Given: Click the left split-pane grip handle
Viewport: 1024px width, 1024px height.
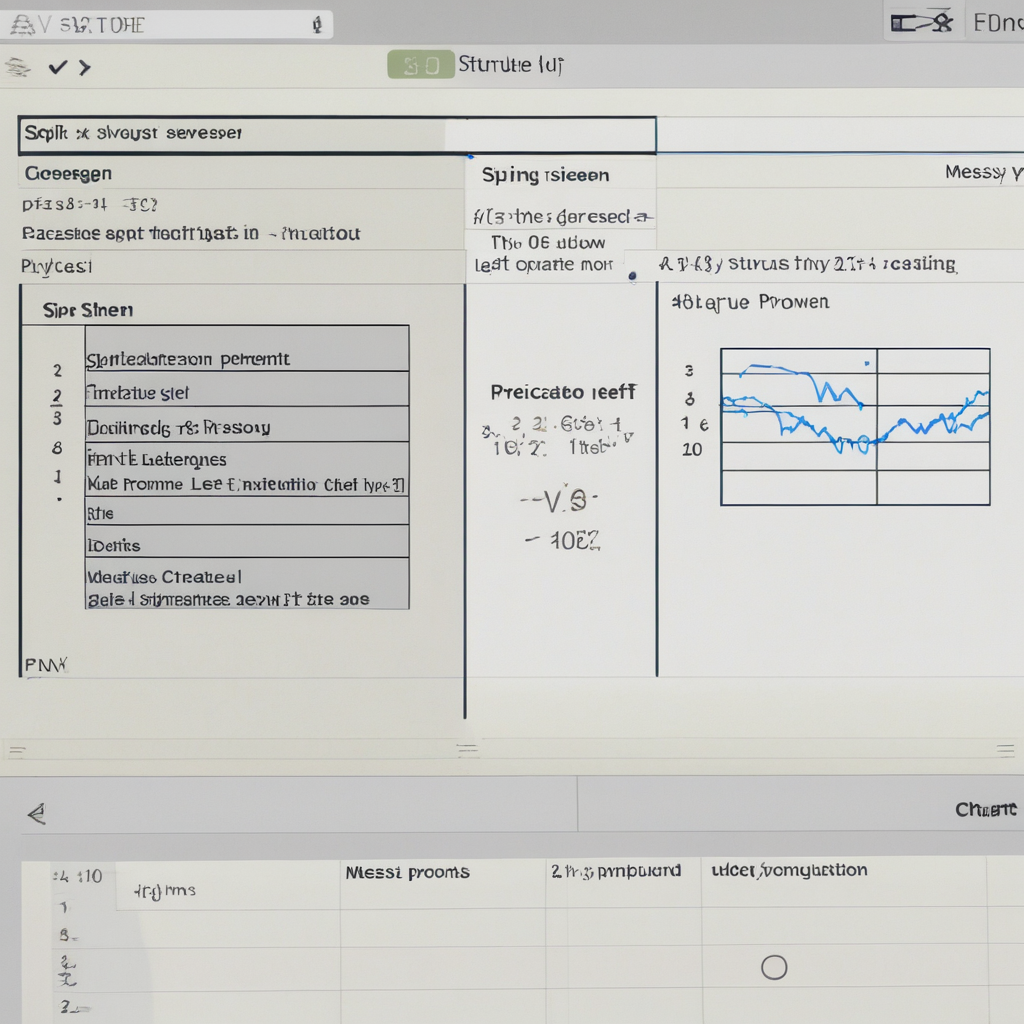Looking at the screenshot, I should [x=17, y=751].
